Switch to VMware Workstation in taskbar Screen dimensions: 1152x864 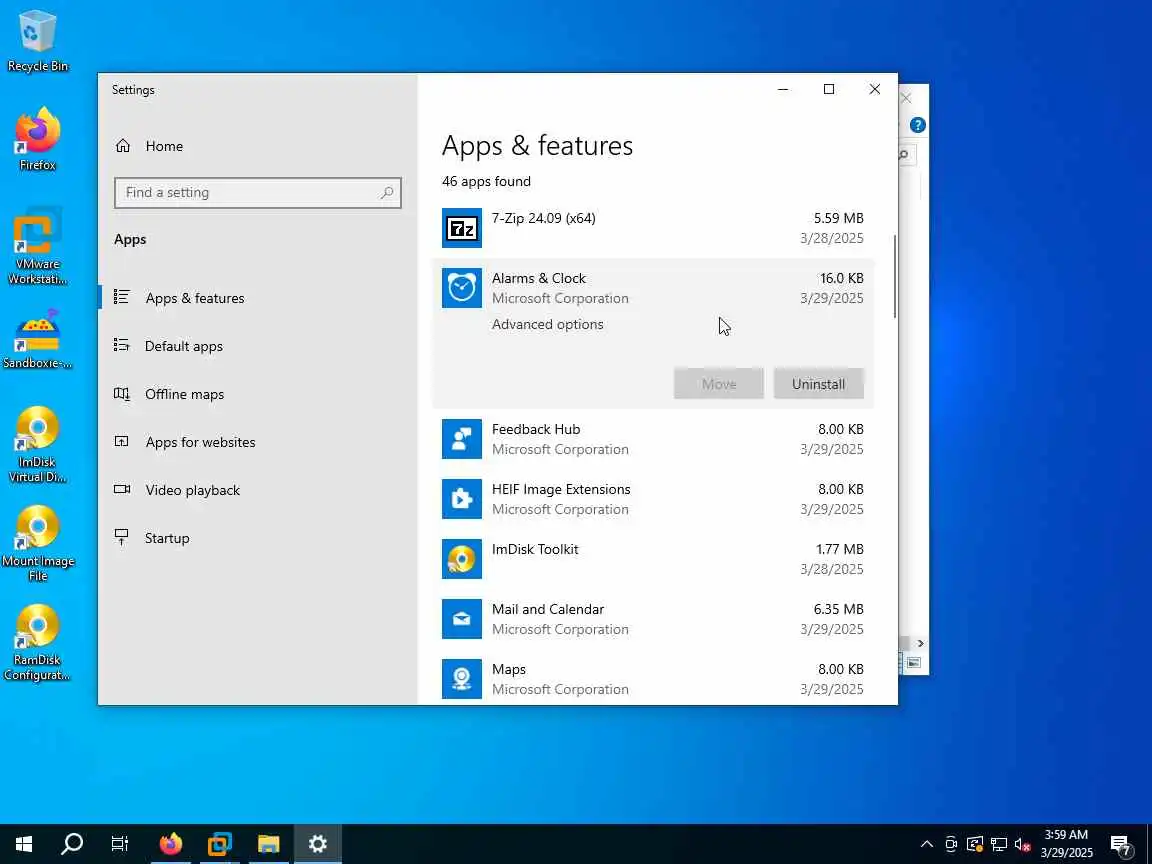(x=220, y=843)
